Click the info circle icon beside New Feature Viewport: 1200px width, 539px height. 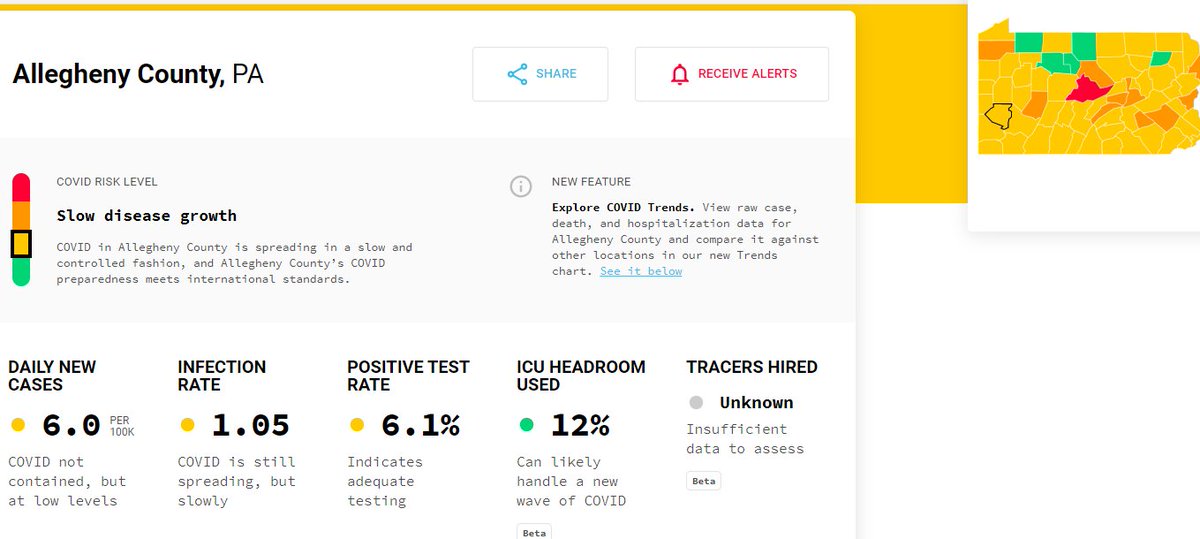(520, 186)
